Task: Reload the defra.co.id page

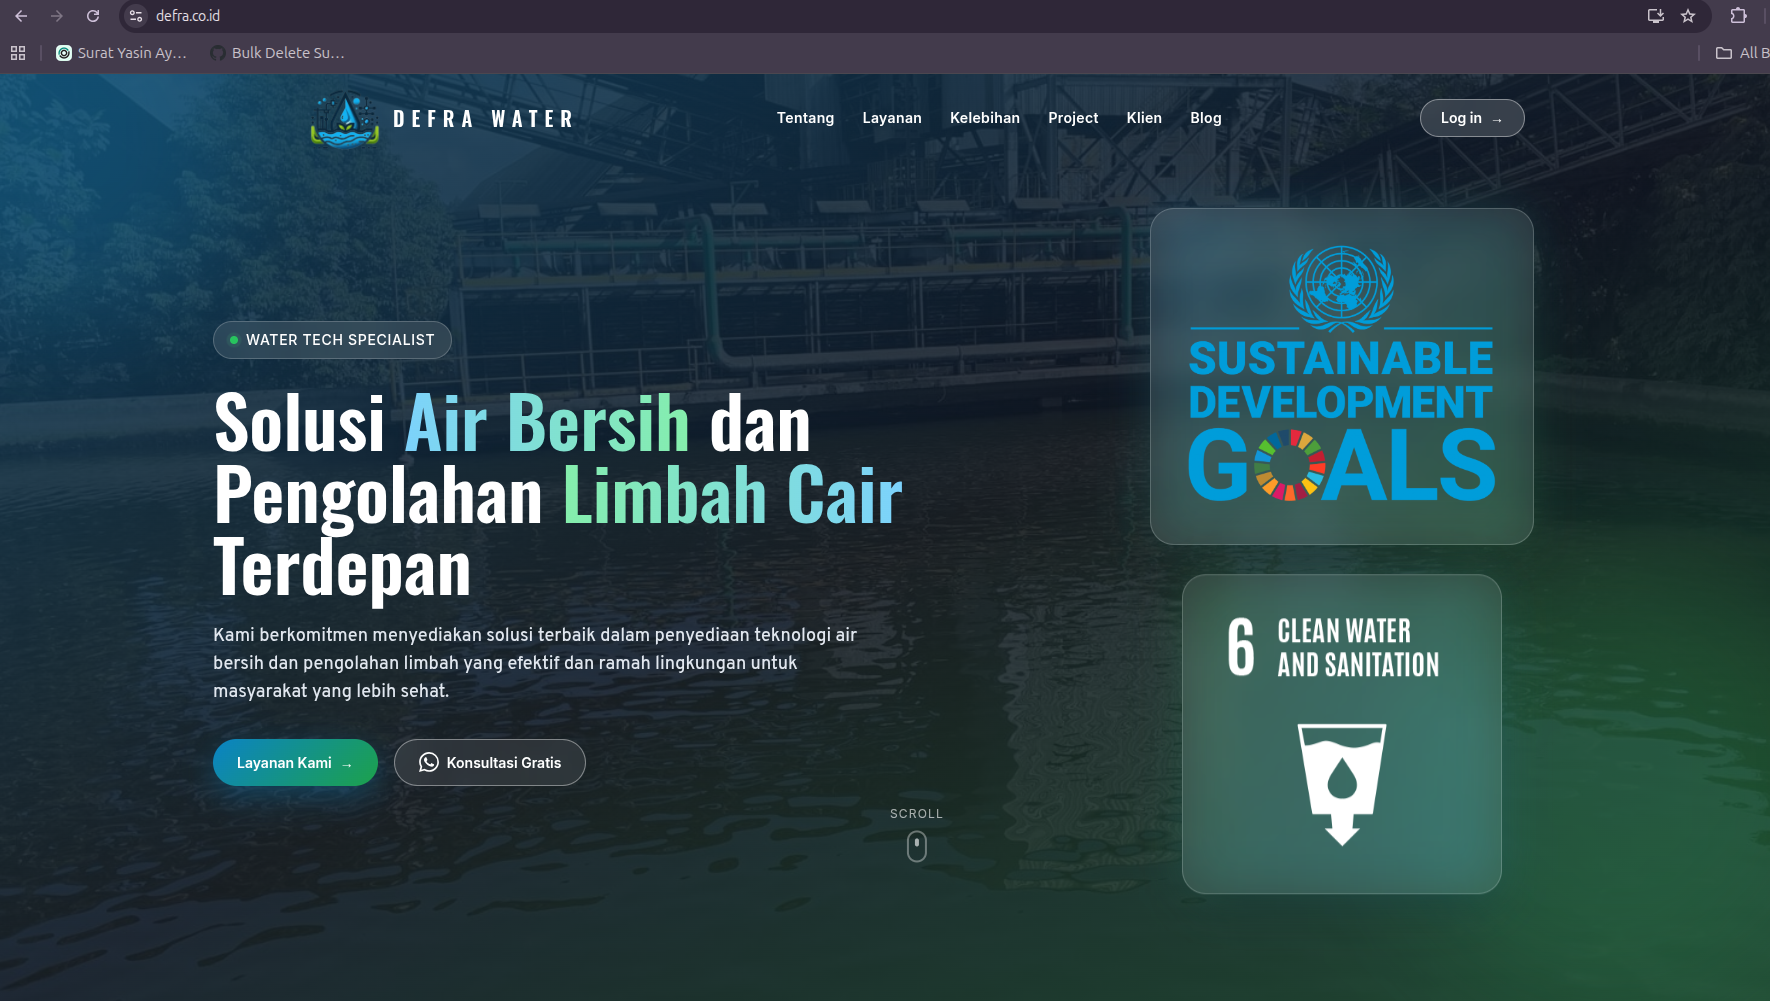Action: click(x=93, y=16)
